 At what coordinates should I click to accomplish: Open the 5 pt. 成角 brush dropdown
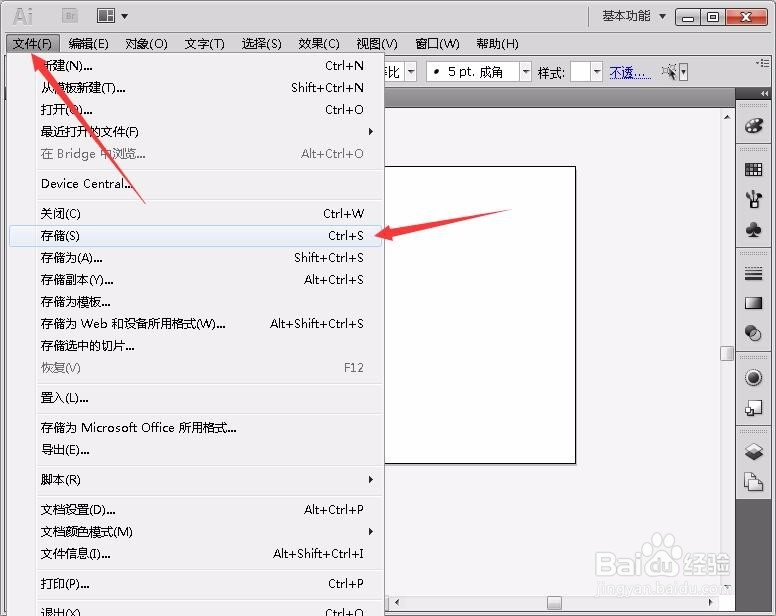tap(526, 72)
